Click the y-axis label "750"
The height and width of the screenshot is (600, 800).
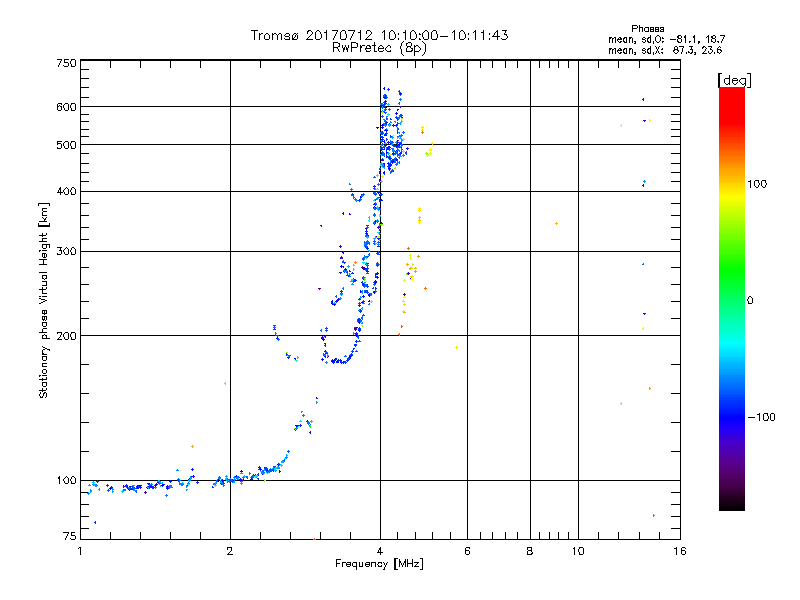click(66, 63)
